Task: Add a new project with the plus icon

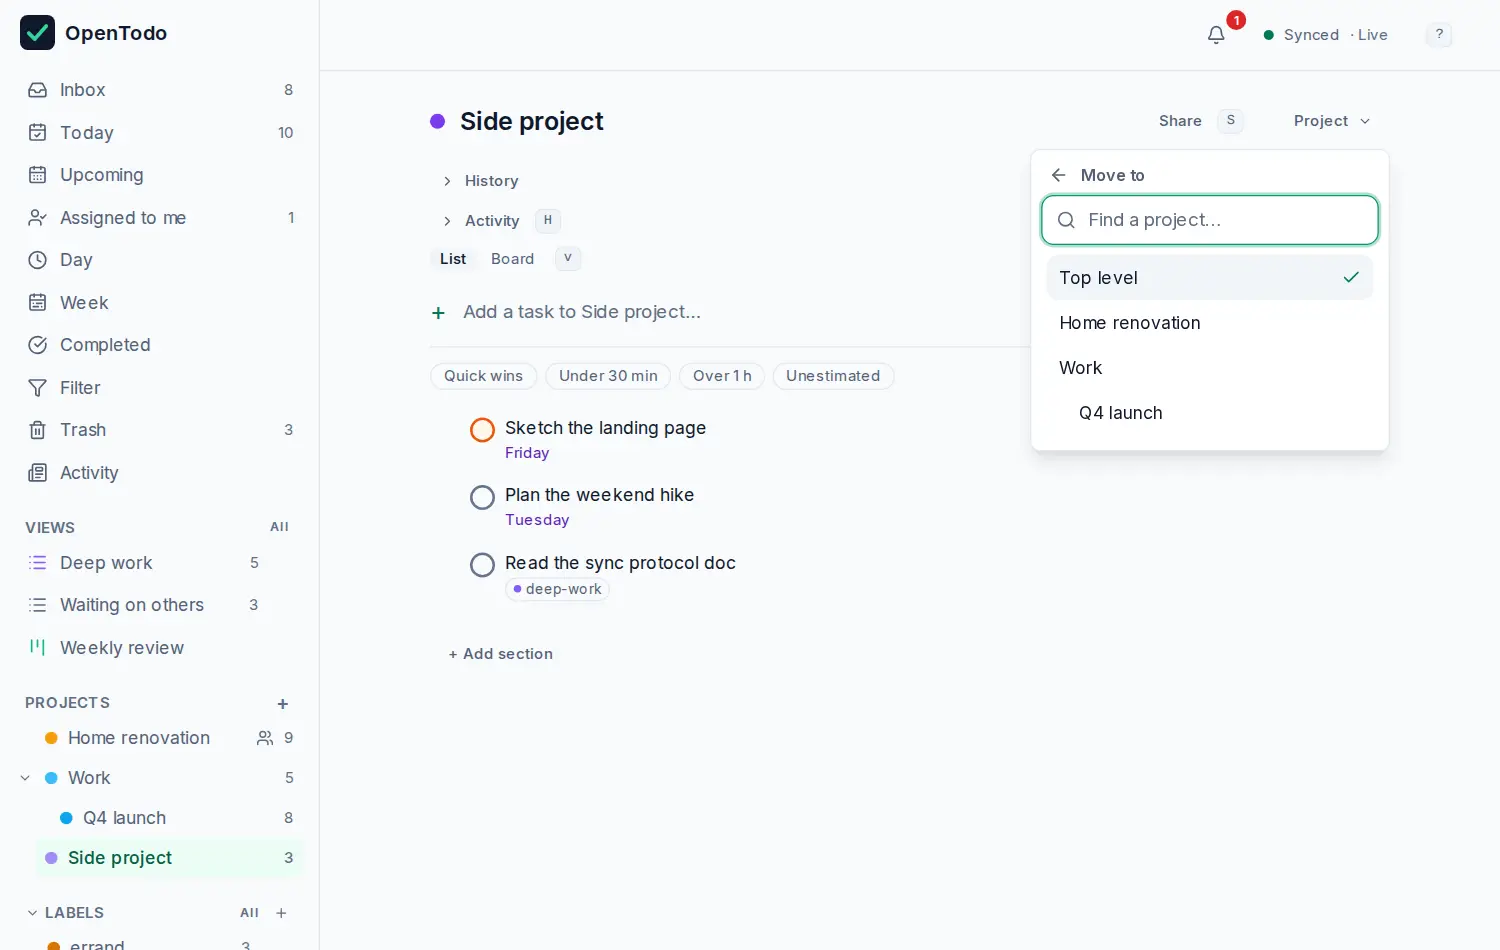Action: [283, 704]
